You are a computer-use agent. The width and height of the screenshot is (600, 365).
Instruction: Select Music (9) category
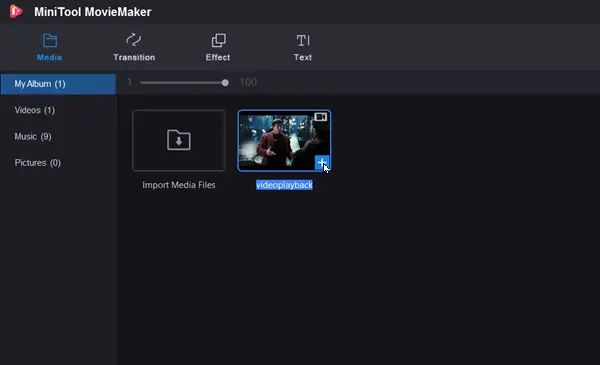point(33,137)
